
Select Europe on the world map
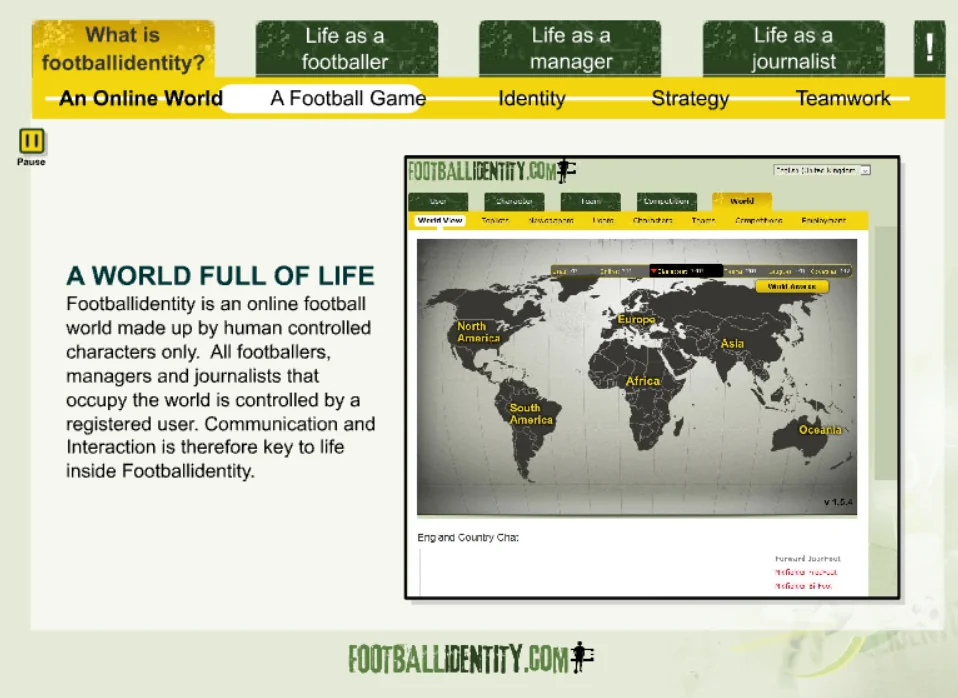636,320
